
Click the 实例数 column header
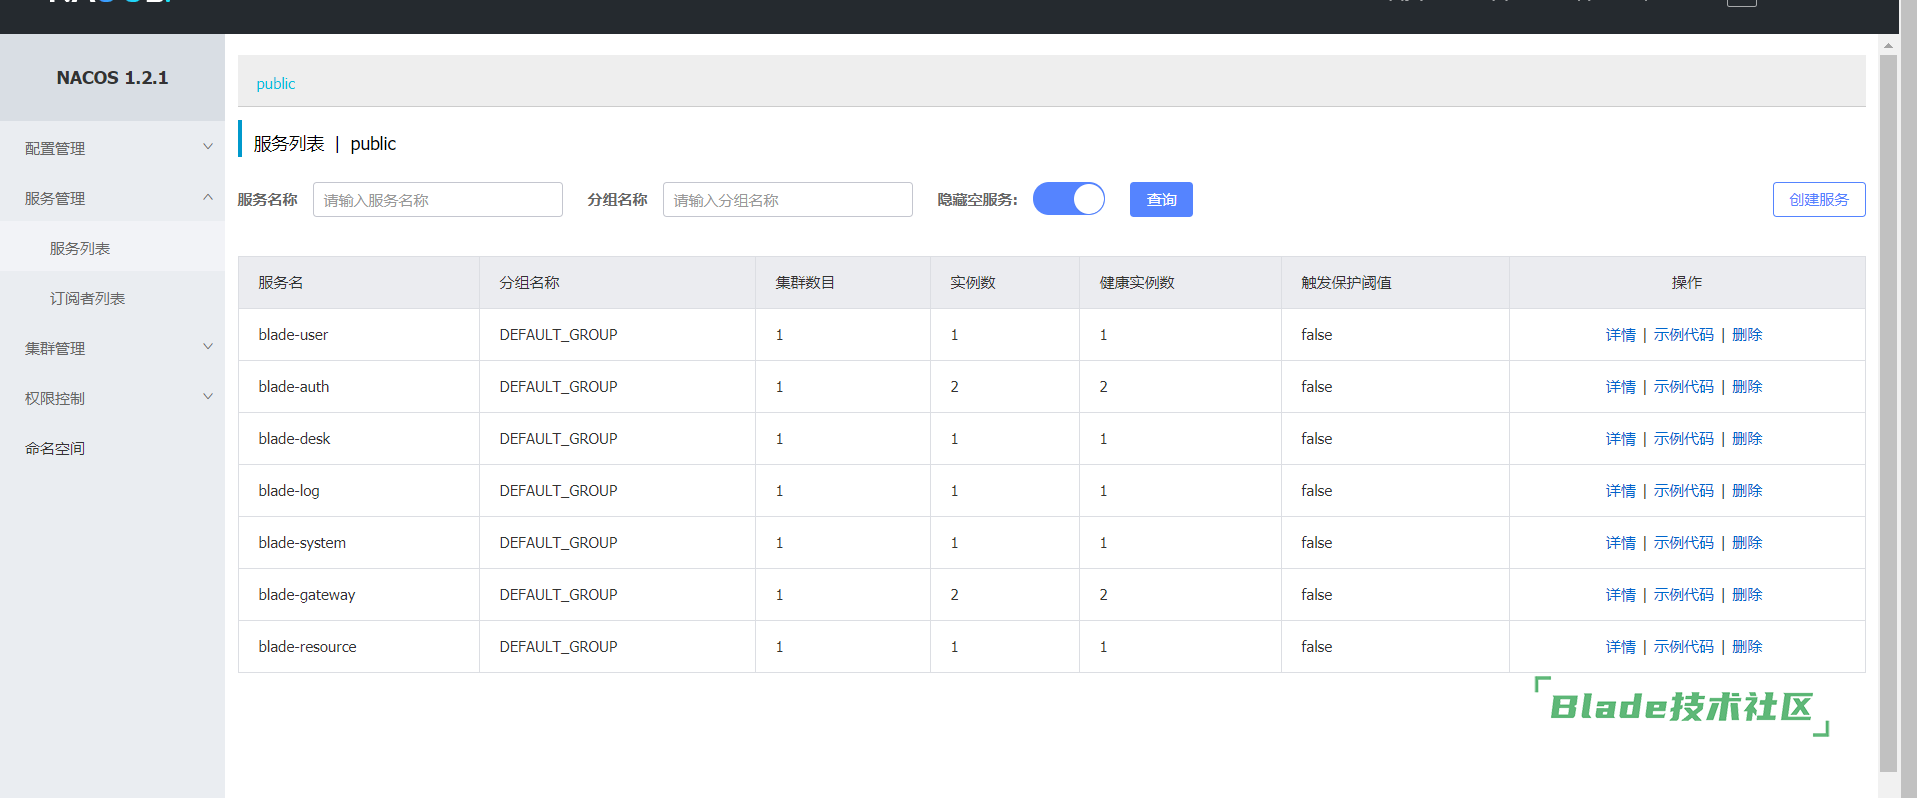[1005, 283]
